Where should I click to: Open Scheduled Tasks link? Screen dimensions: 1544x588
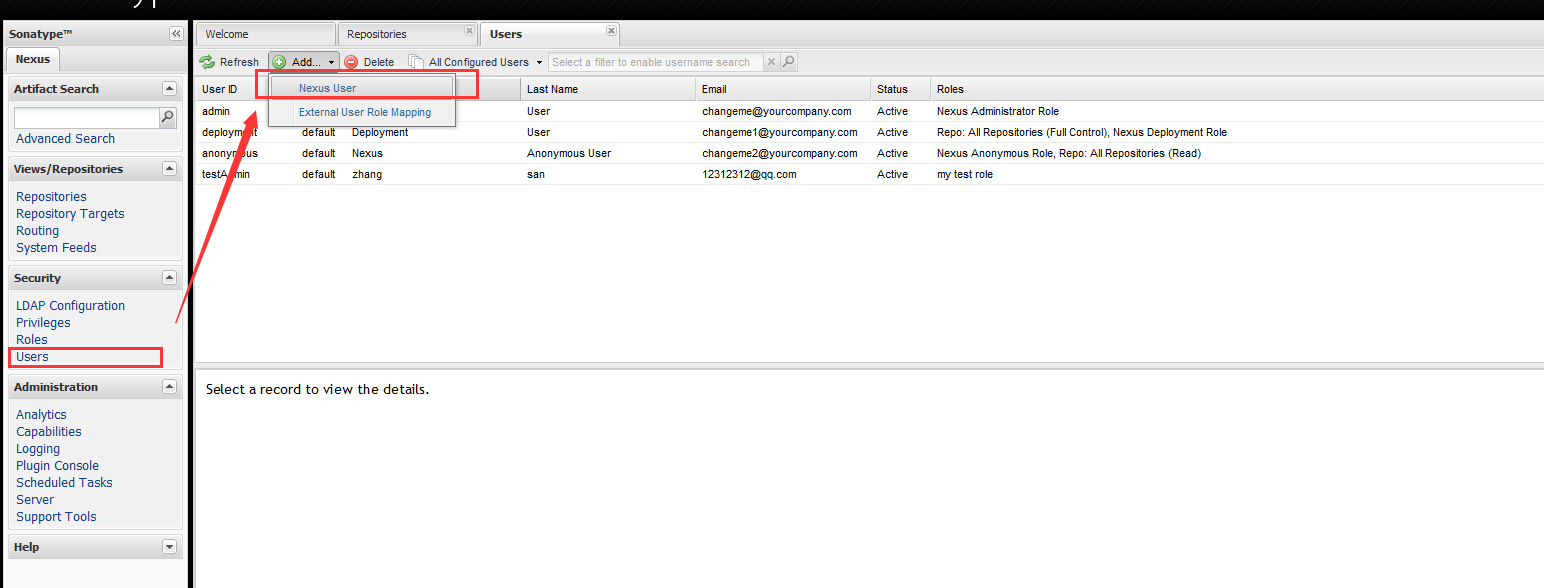click(x=64, y=483)
